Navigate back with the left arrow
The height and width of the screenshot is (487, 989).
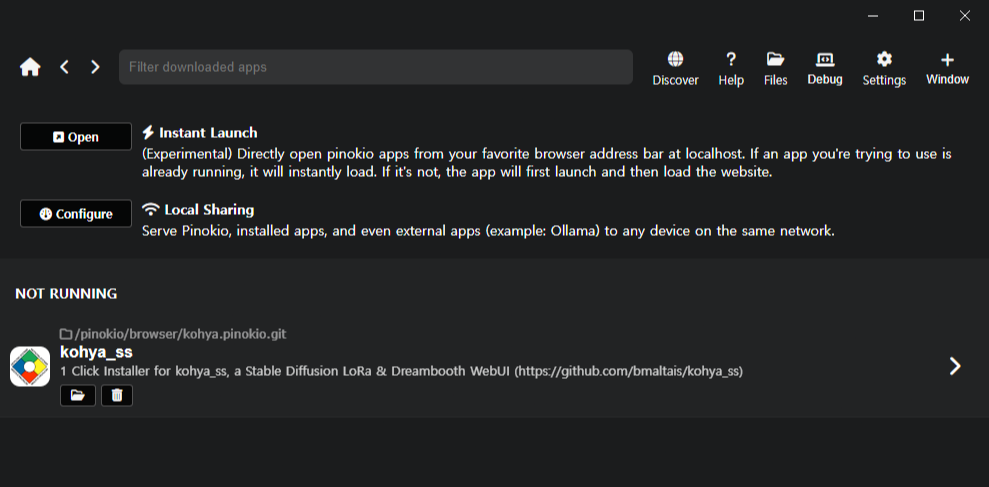[x=64, y=67]
